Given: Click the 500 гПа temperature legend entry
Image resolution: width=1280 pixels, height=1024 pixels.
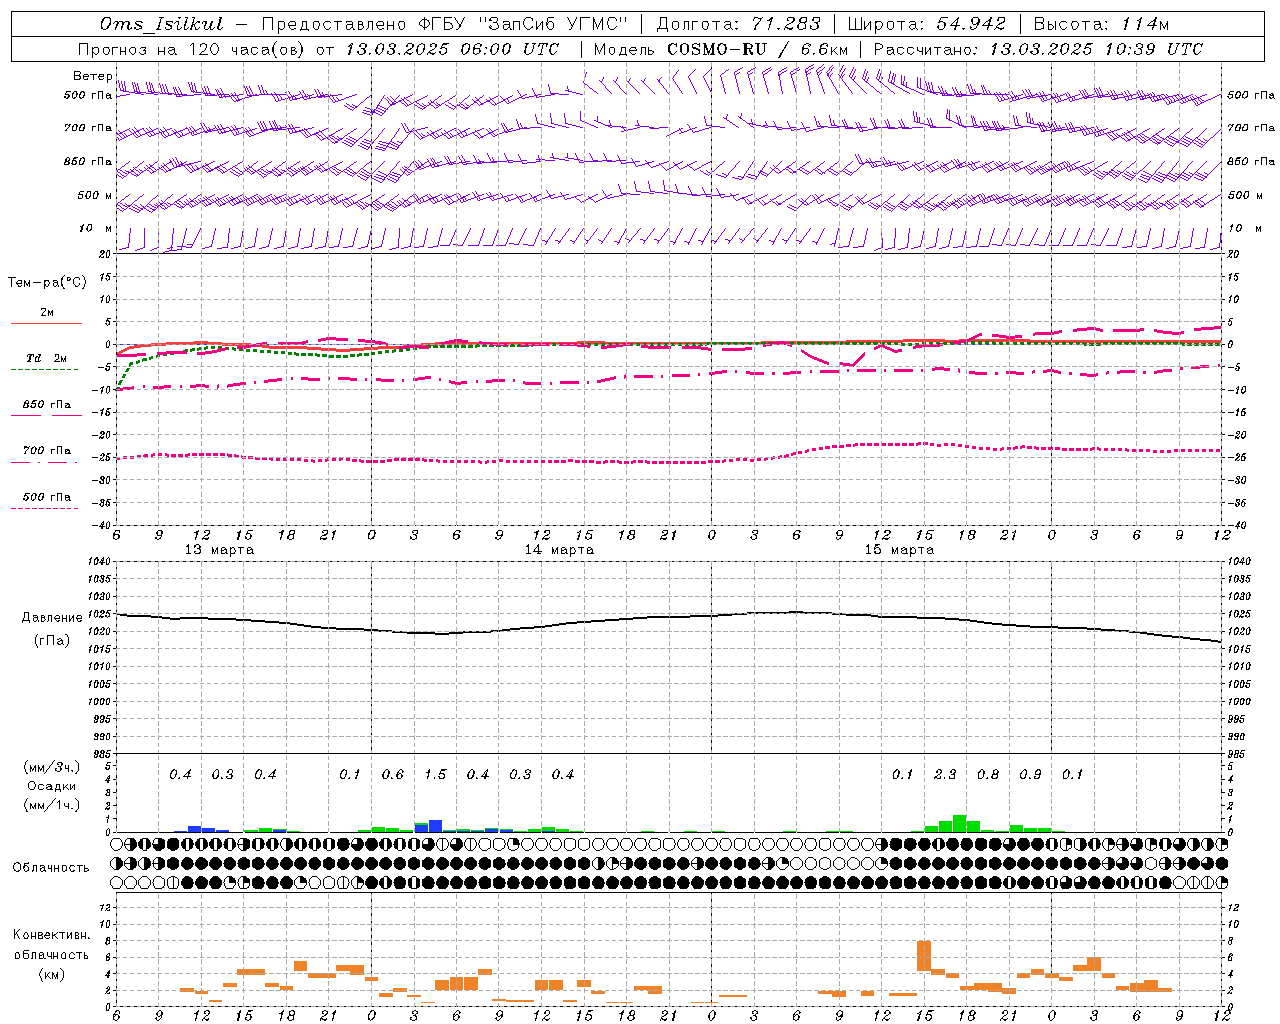Looking at the screenshot, I should coord(46,499).
